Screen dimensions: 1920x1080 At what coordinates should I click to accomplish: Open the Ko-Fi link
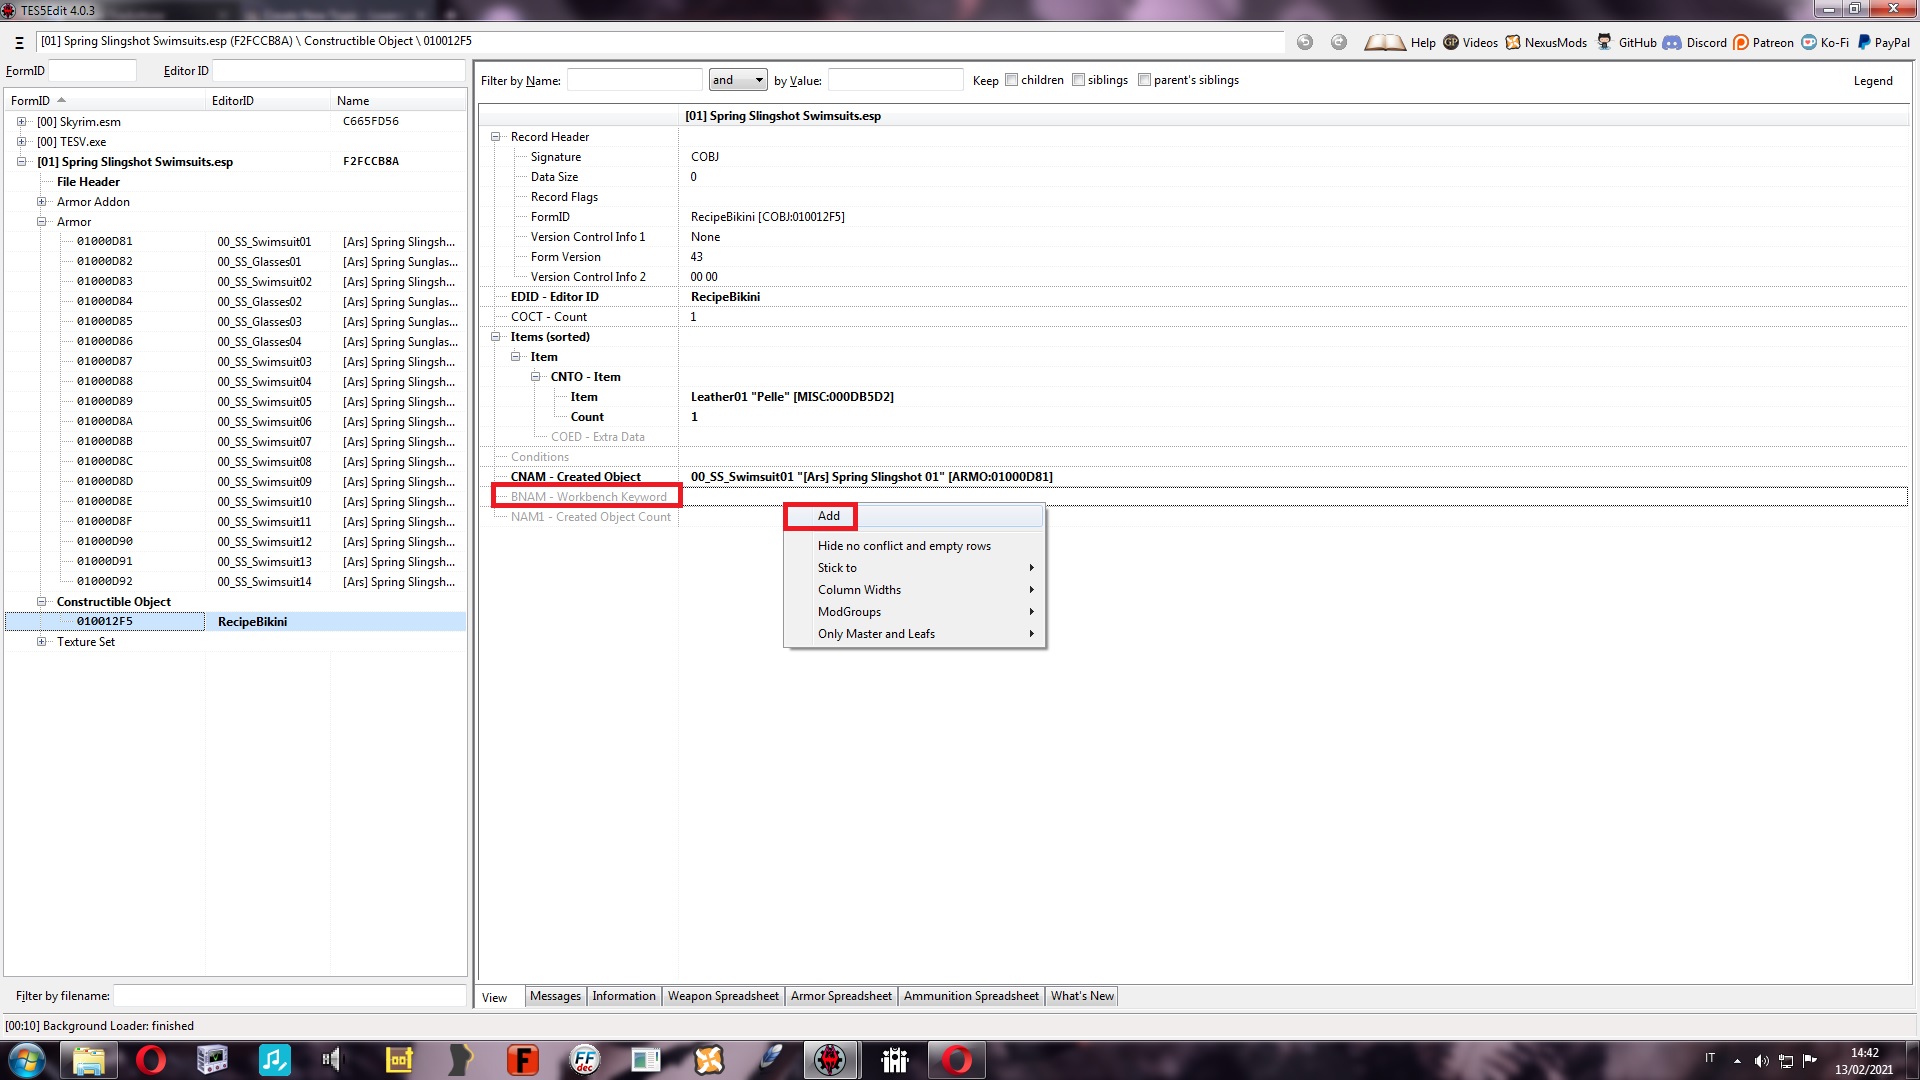coord(1825,42)
